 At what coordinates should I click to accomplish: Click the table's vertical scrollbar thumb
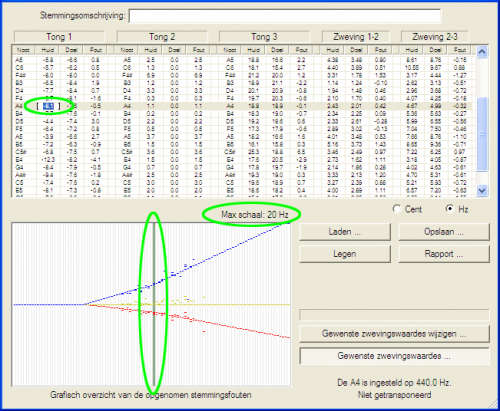(x=482, y=134)
